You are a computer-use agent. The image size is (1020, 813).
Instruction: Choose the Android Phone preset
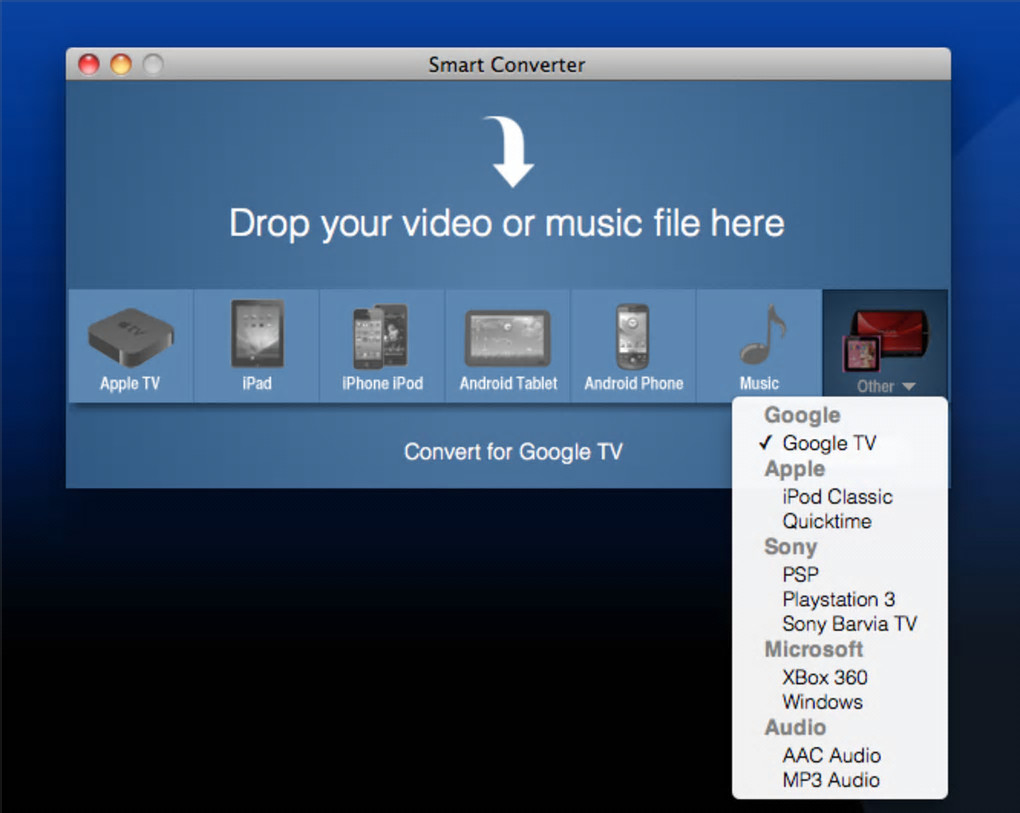tap(634, 346)
